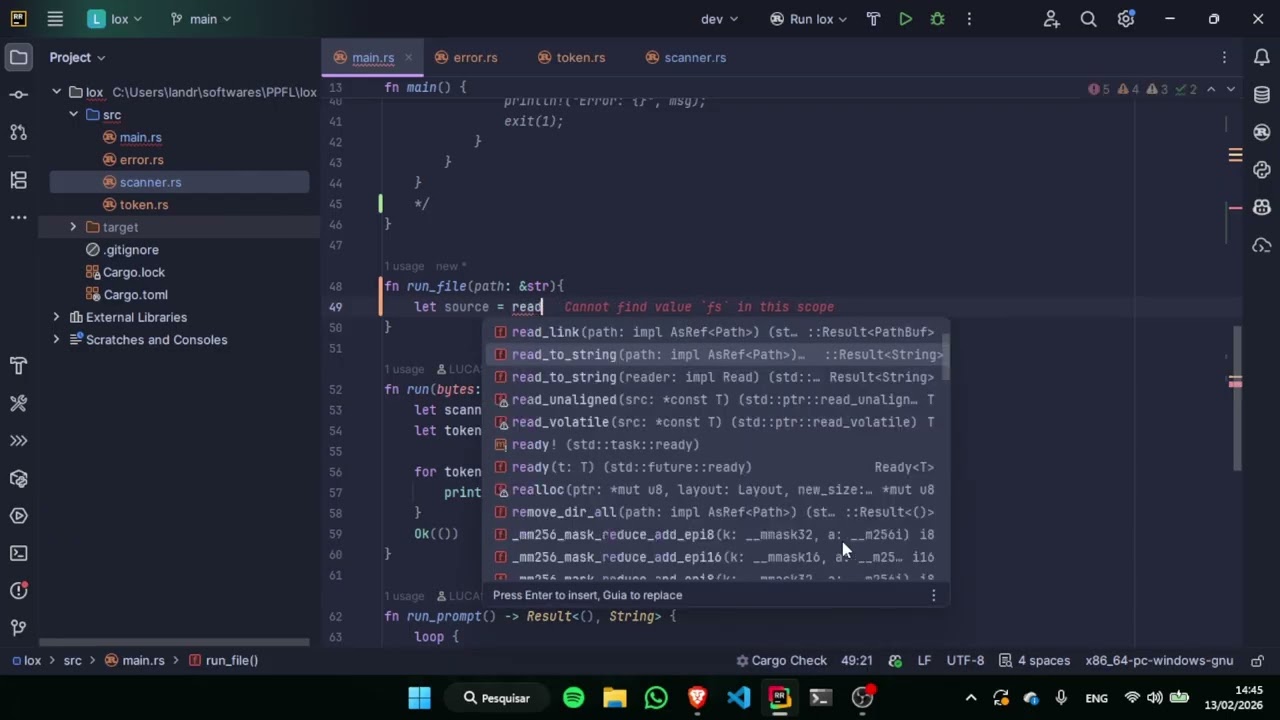Image resolution: width=1280 pixels, height=720 pixels.
Task: Expand External Libraries
Action: pos(56,317)
